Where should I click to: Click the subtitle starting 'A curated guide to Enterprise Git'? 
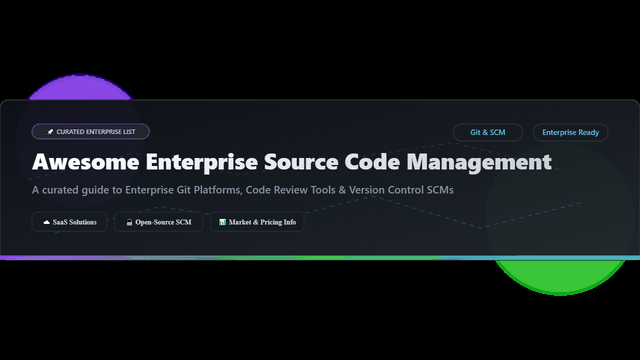[x=243, y=190]
